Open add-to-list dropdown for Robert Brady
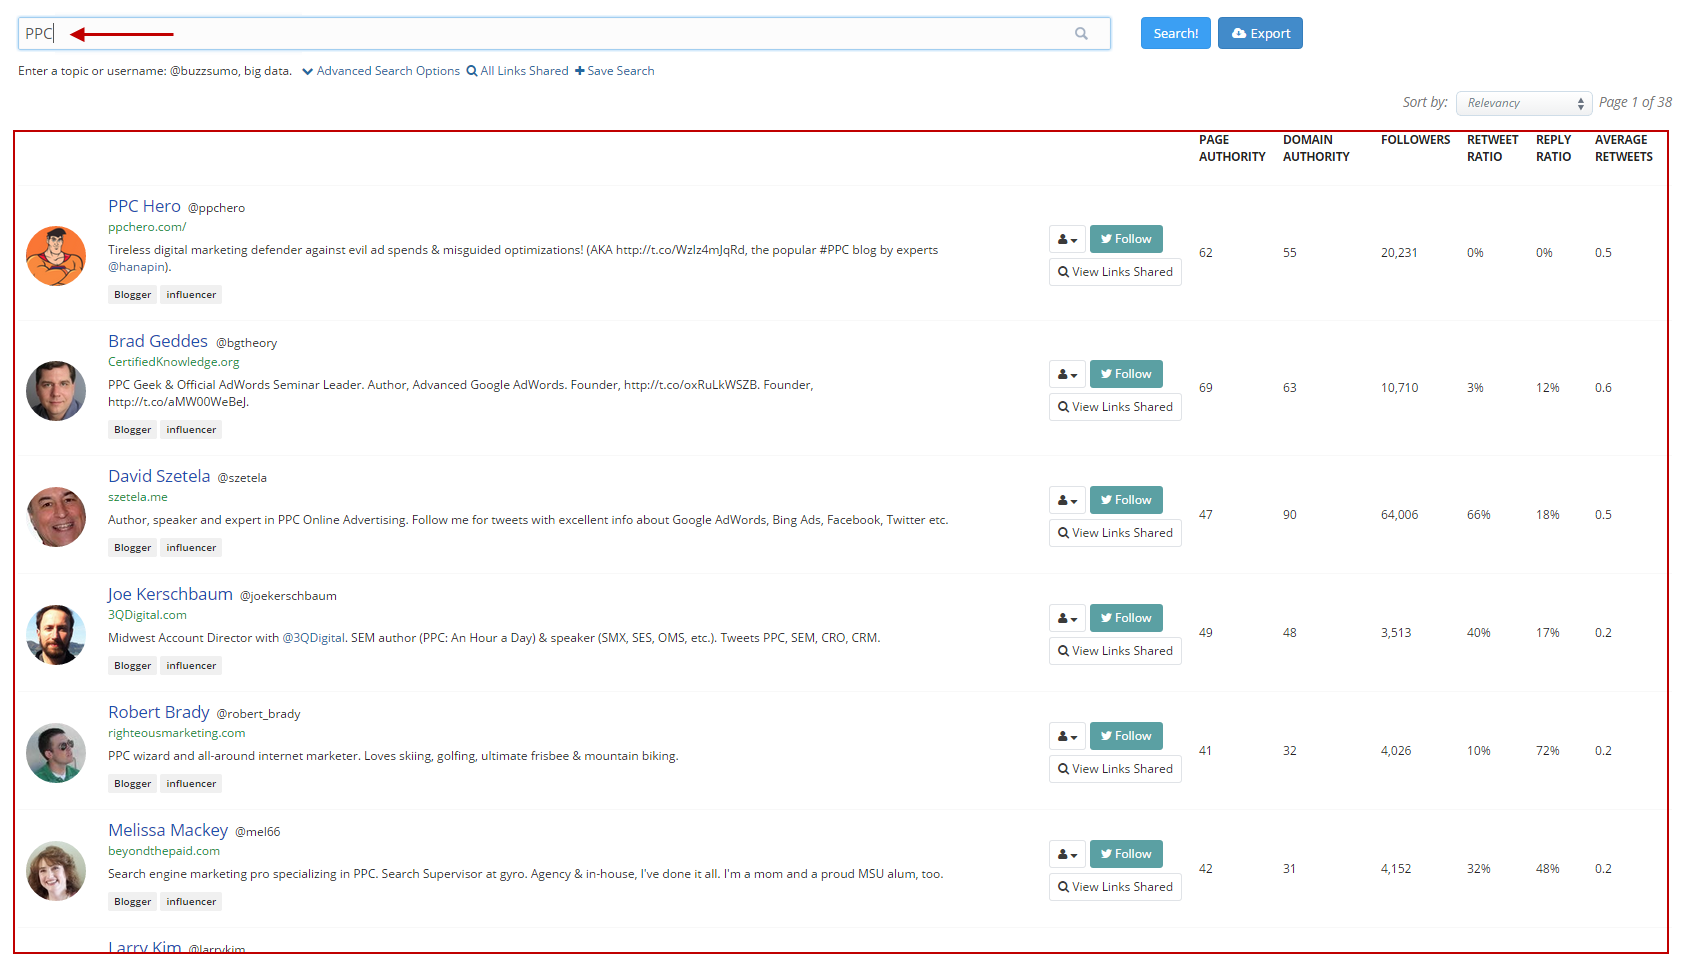This screenshot has height=954, width=1693. point(1067,736)
